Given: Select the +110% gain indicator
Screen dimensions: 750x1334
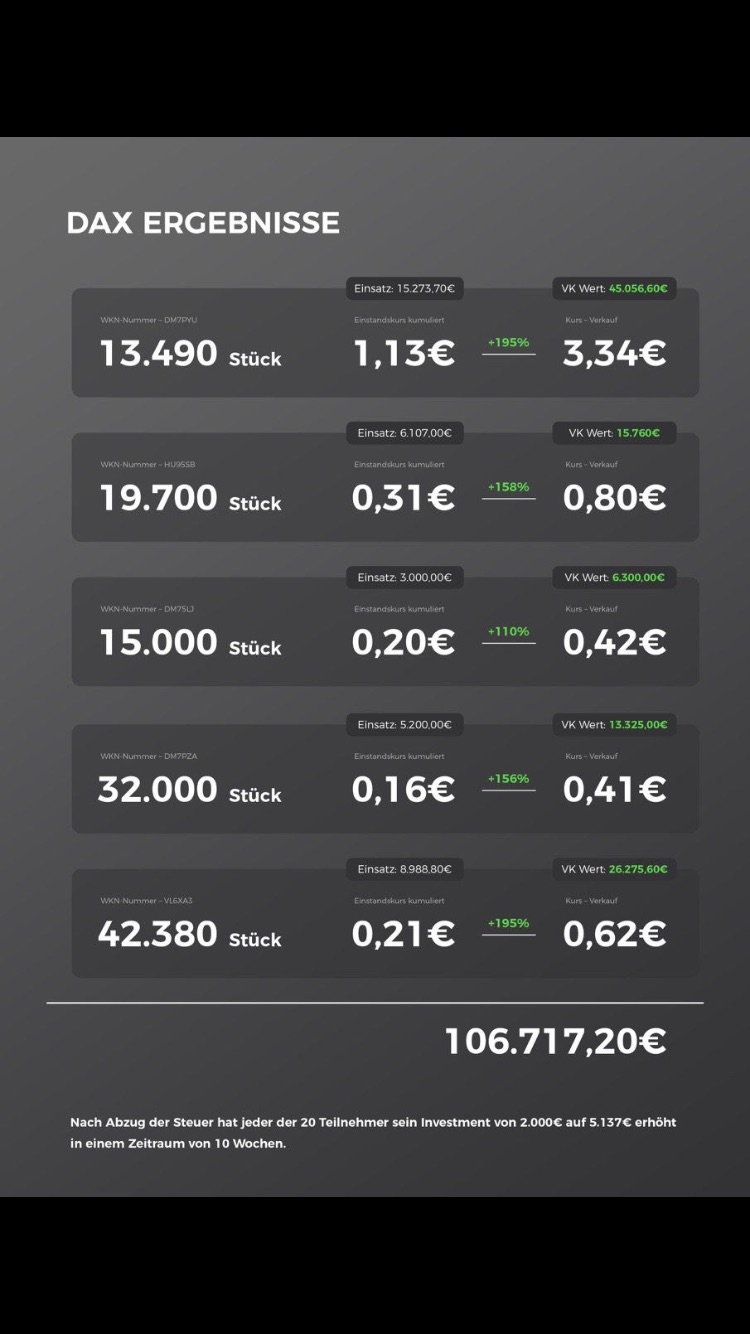Looking at the screenshot, I should (508, 632).
